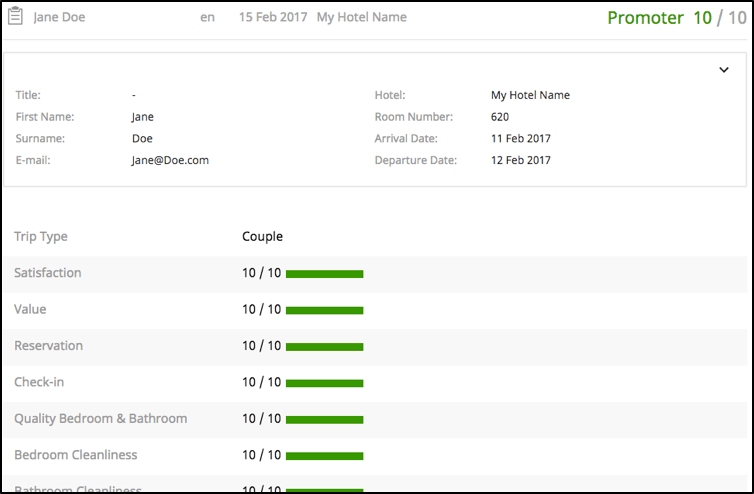The width and height of the screenshot is (754, 494).
Task: Click the clipboard icon beside Jane Doe
Action: 16,17
